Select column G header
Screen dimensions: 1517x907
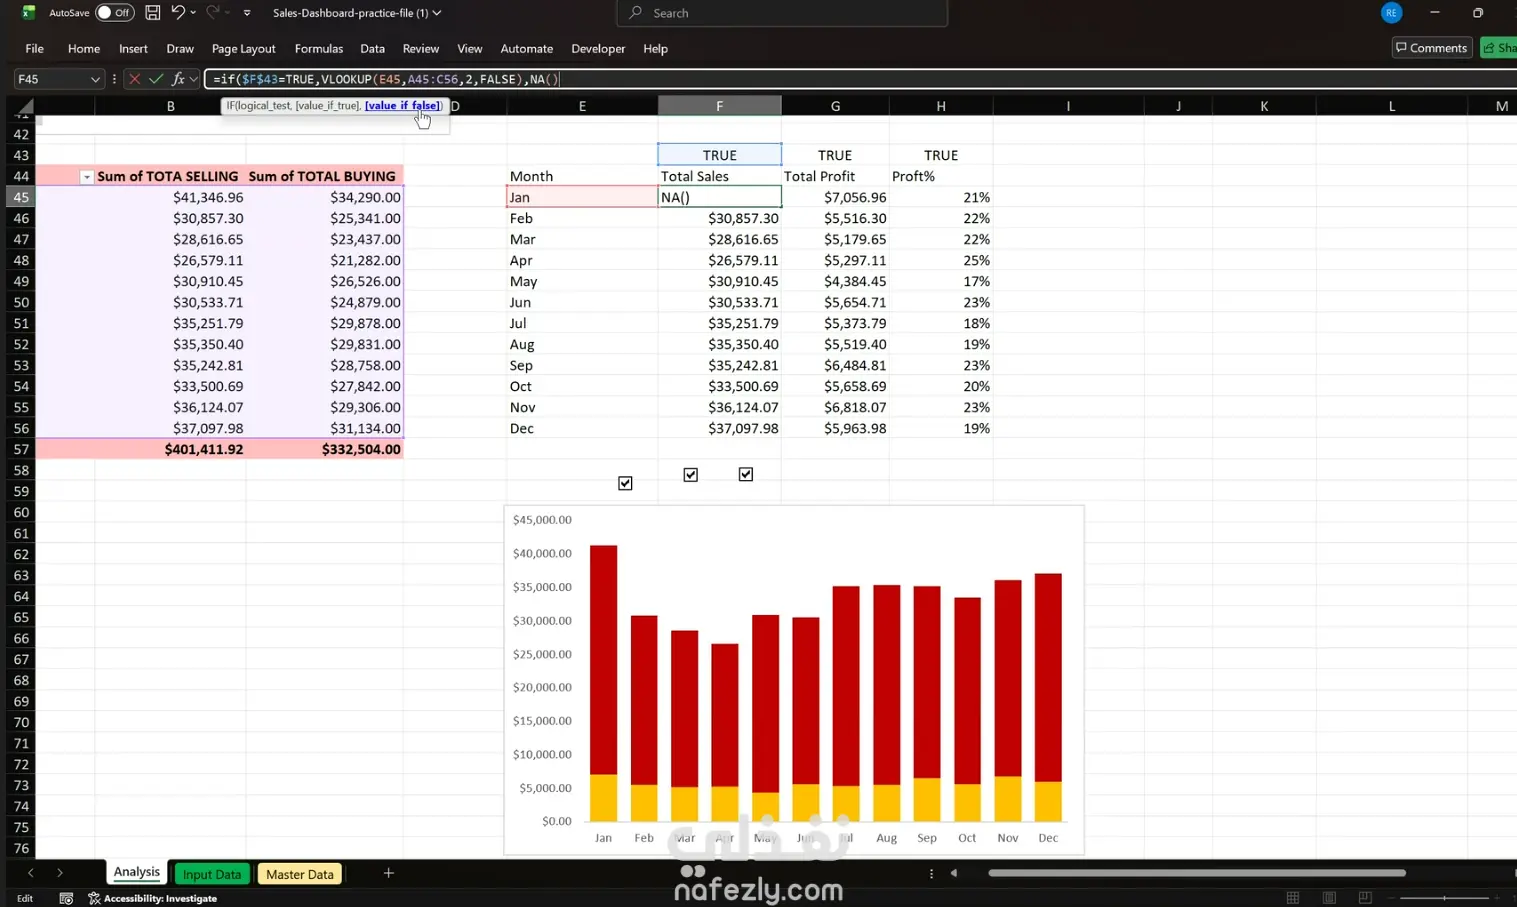click(x=835, y=106)
